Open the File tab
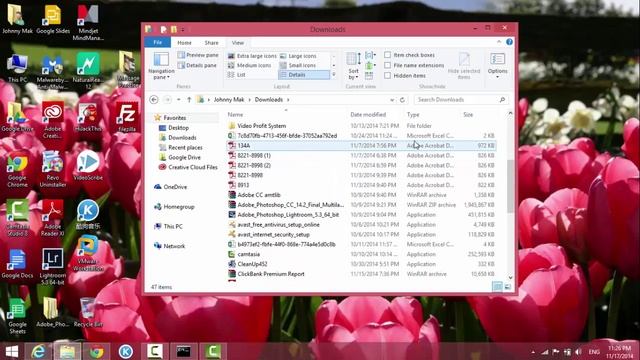 [158, 42]
